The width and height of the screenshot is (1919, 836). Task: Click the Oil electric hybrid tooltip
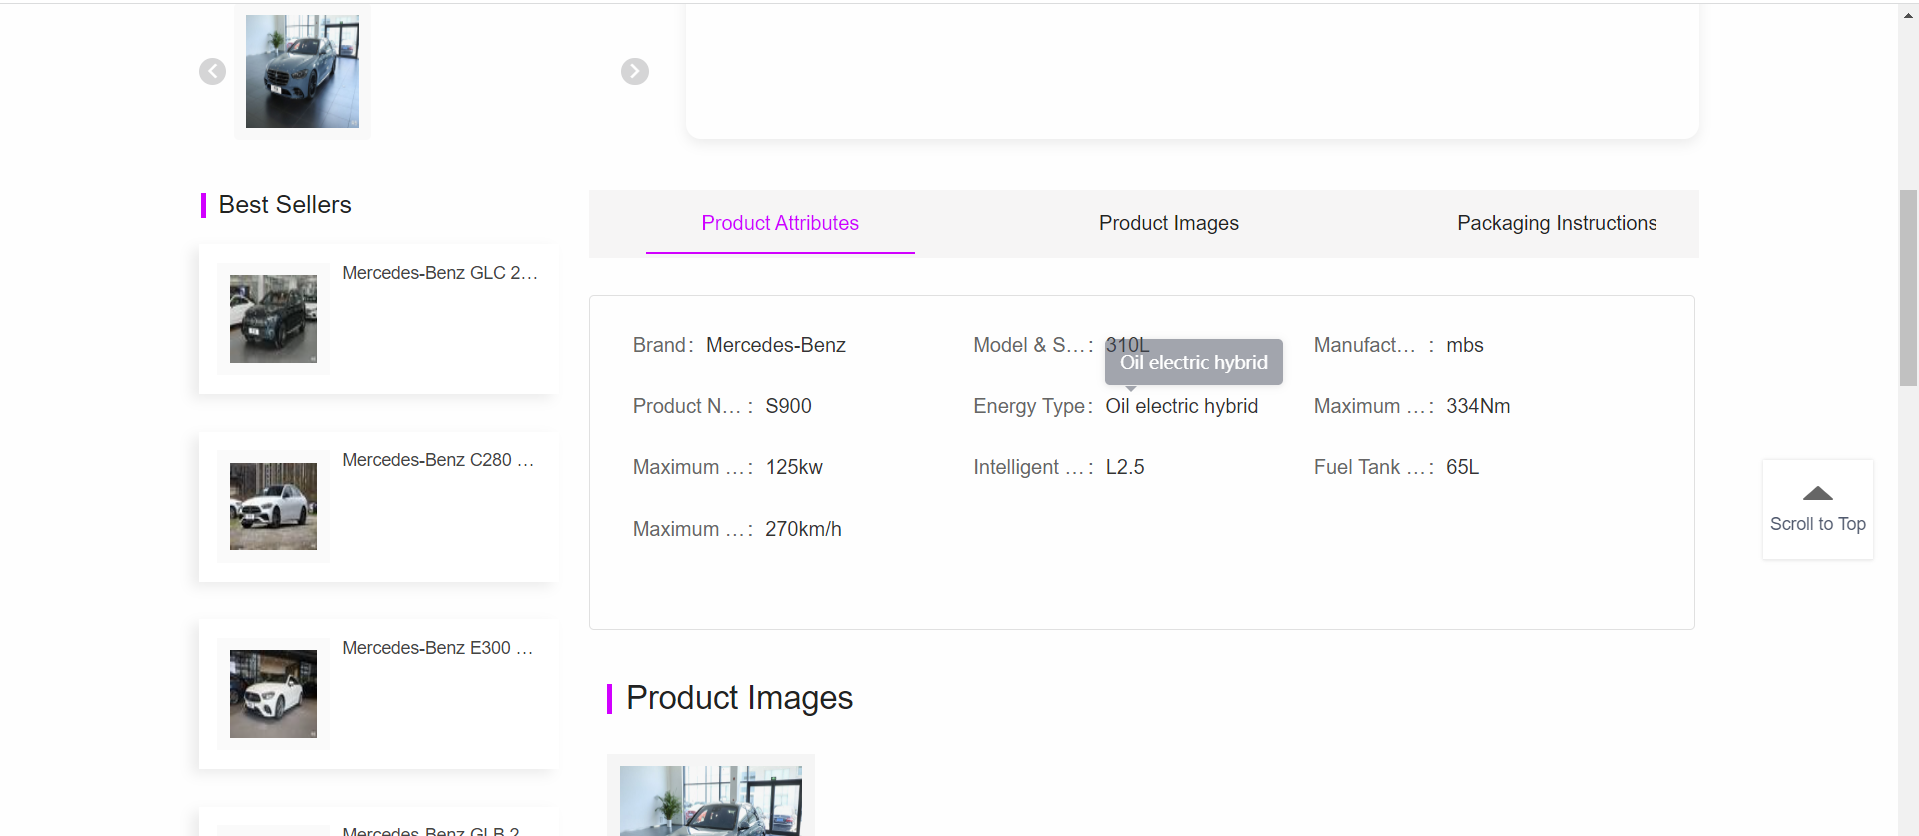(x=1193, y=362)
